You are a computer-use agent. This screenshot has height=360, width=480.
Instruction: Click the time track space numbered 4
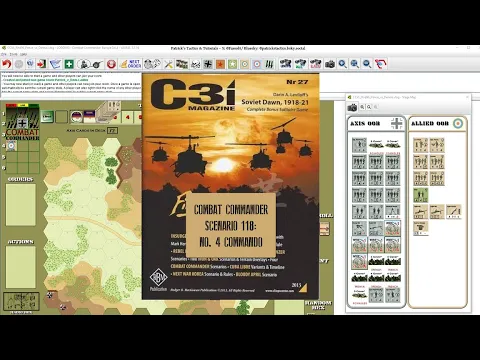click(x=127, y=117)
